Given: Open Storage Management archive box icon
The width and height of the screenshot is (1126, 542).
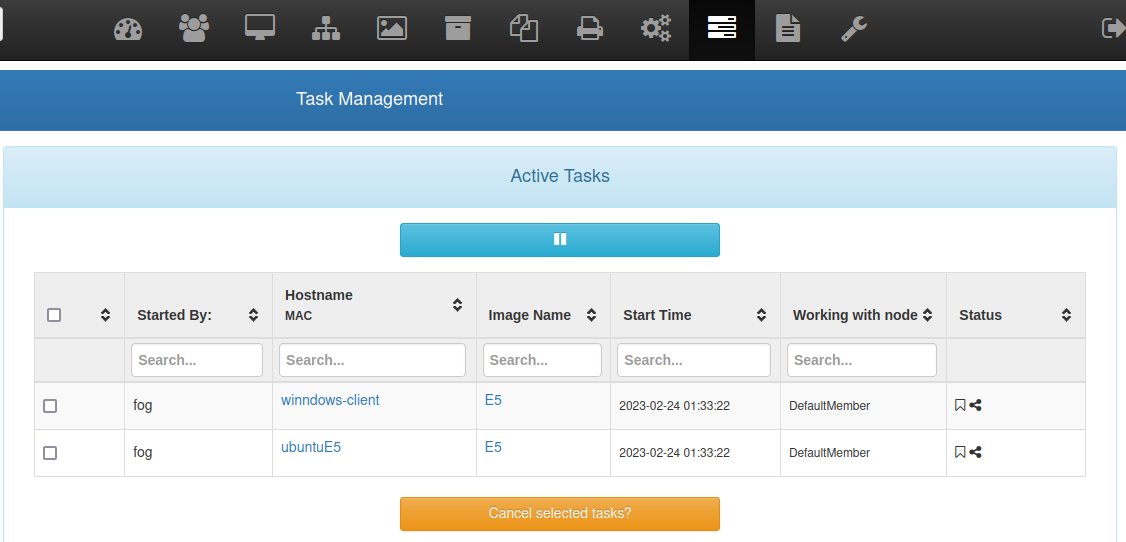Looking at the screenshot, I should click(458, 29).
